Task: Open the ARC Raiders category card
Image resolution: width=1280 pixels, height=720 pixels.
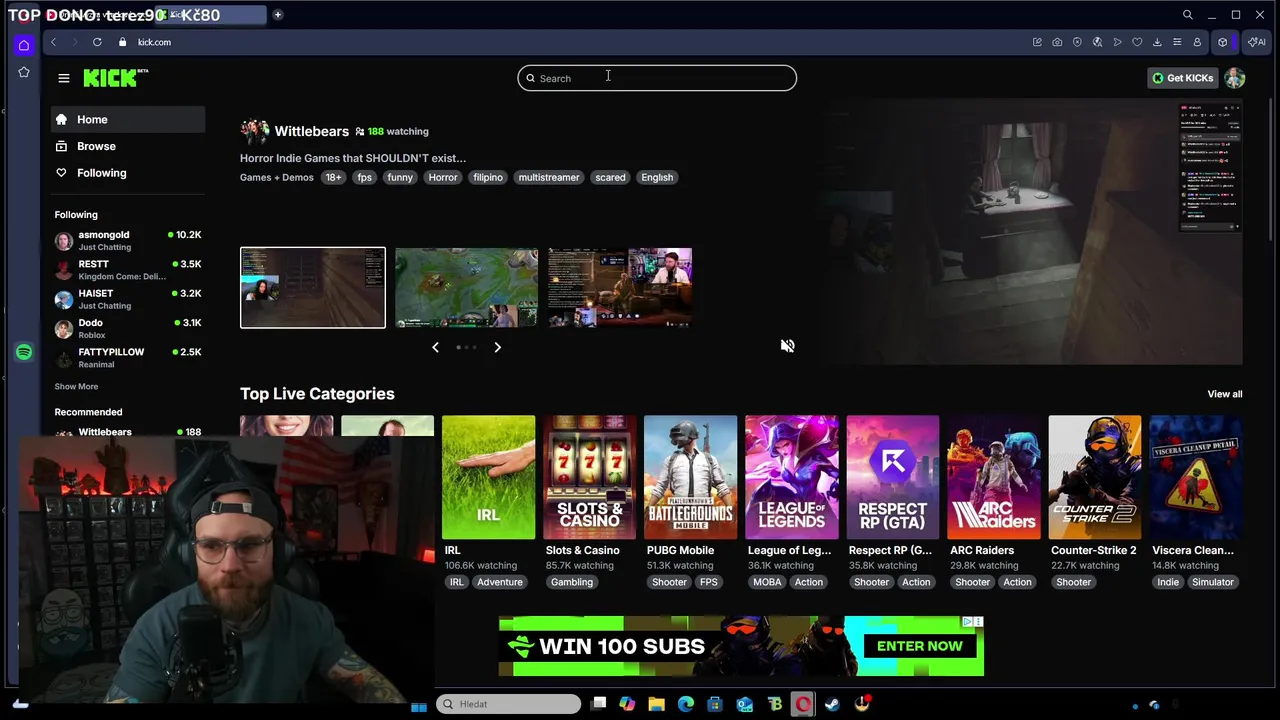Action: tap(993, 477)
